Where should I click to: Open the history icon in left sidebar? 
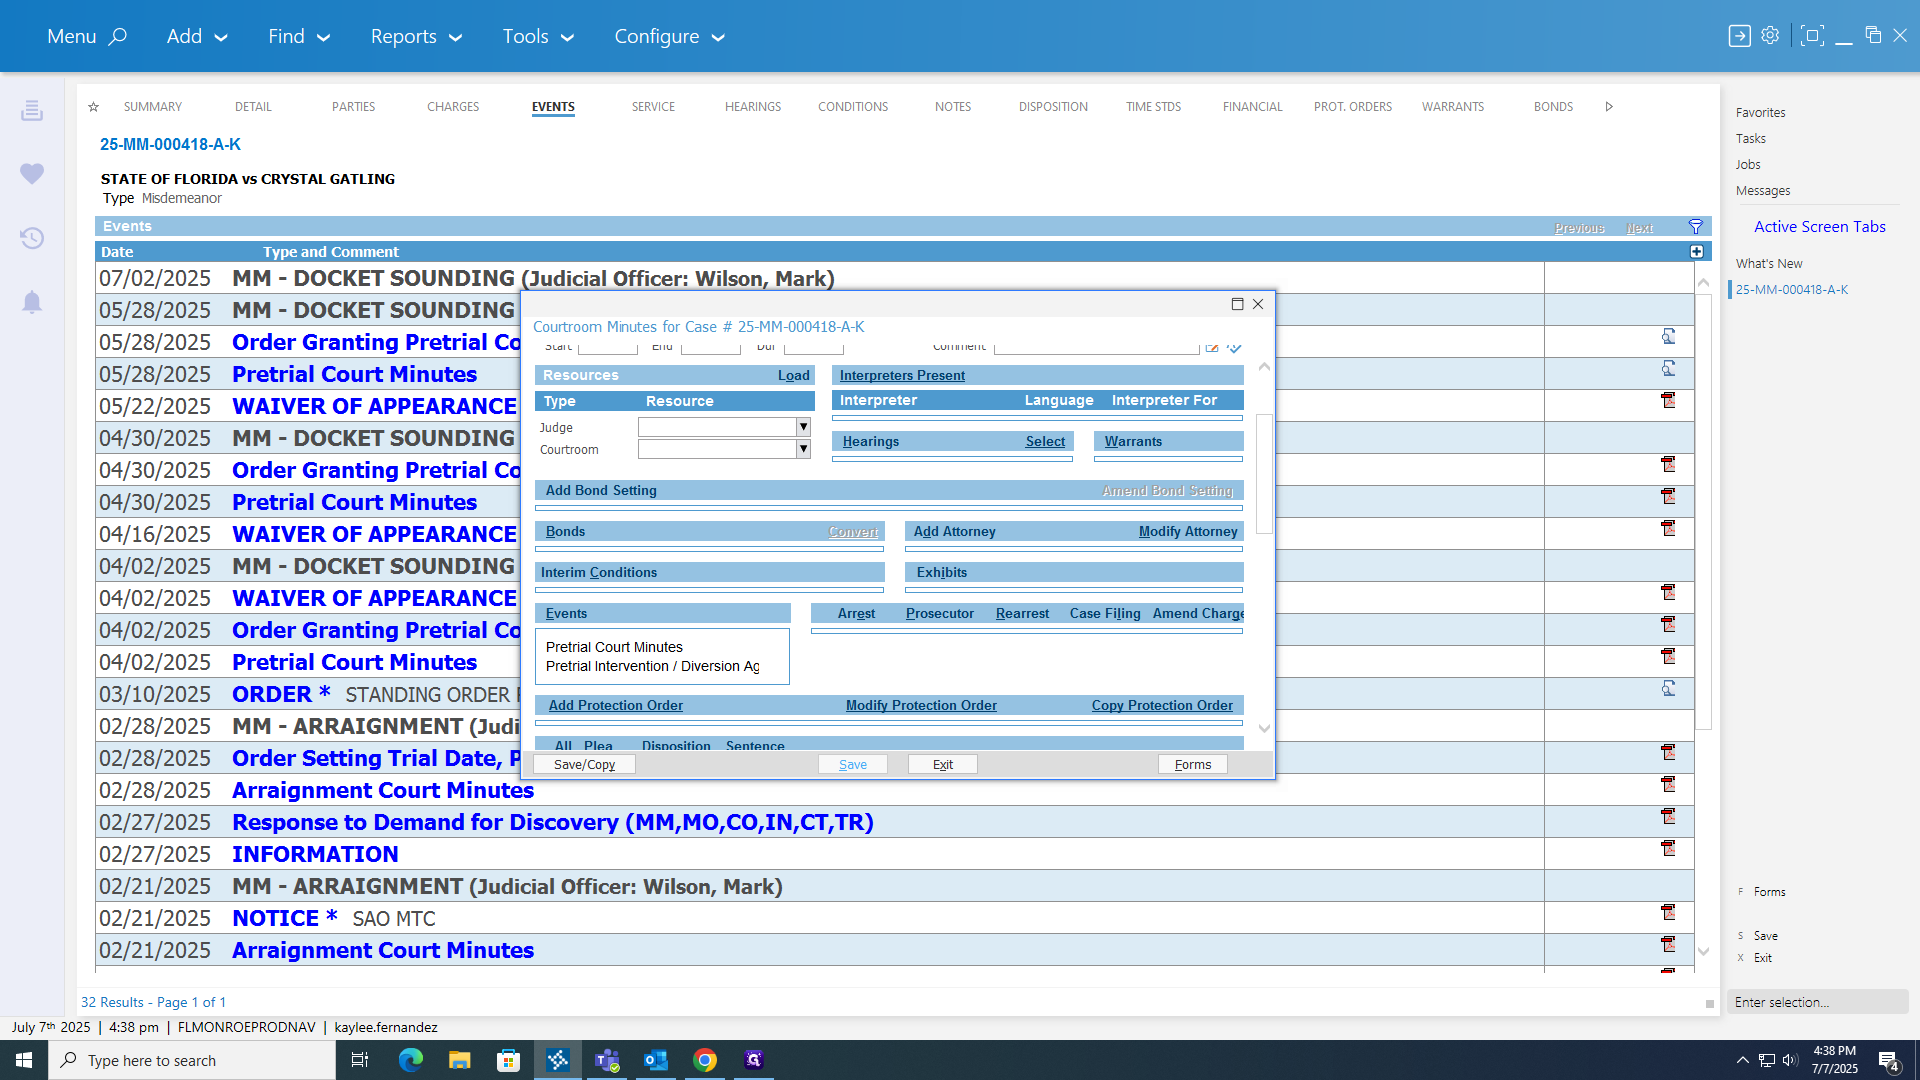coord(32,238)
